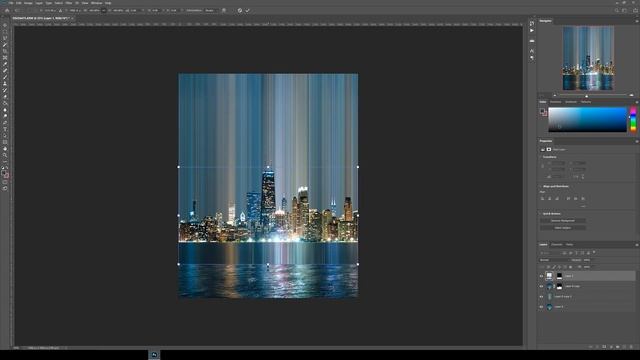Open the File menu
This screenshot has height=360, width=640.
(11, 3)
